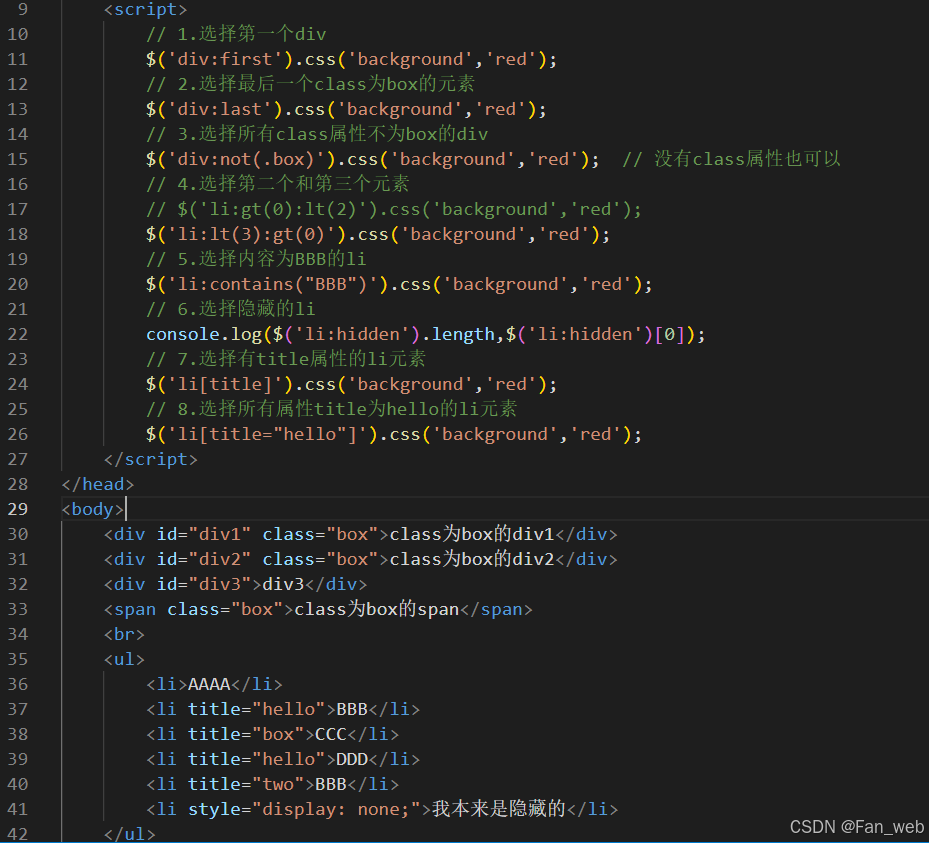
Task: Click the 'li:lt(3):gt(0)' selector string
Action: [x=251, y=234]
